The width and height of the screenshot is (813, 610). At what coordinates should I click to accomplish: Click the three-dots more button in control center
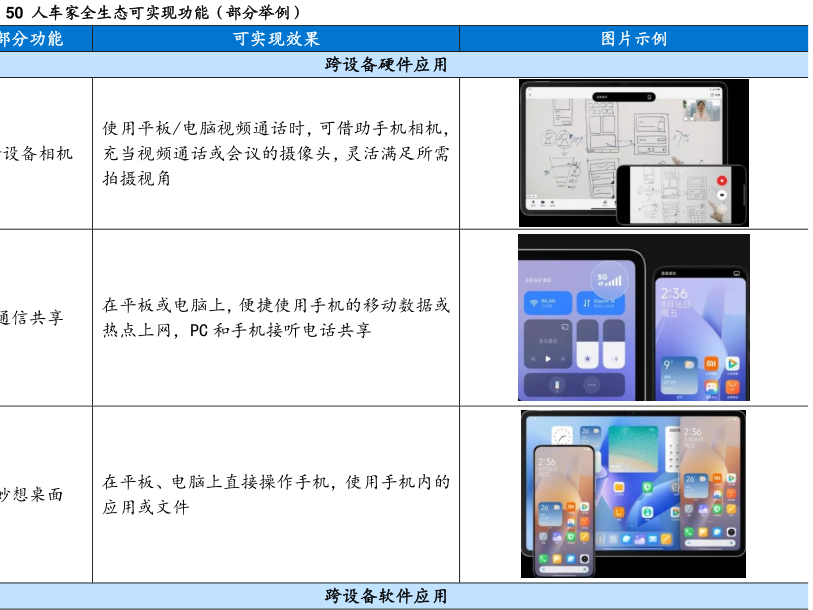(x=591, y=384)
